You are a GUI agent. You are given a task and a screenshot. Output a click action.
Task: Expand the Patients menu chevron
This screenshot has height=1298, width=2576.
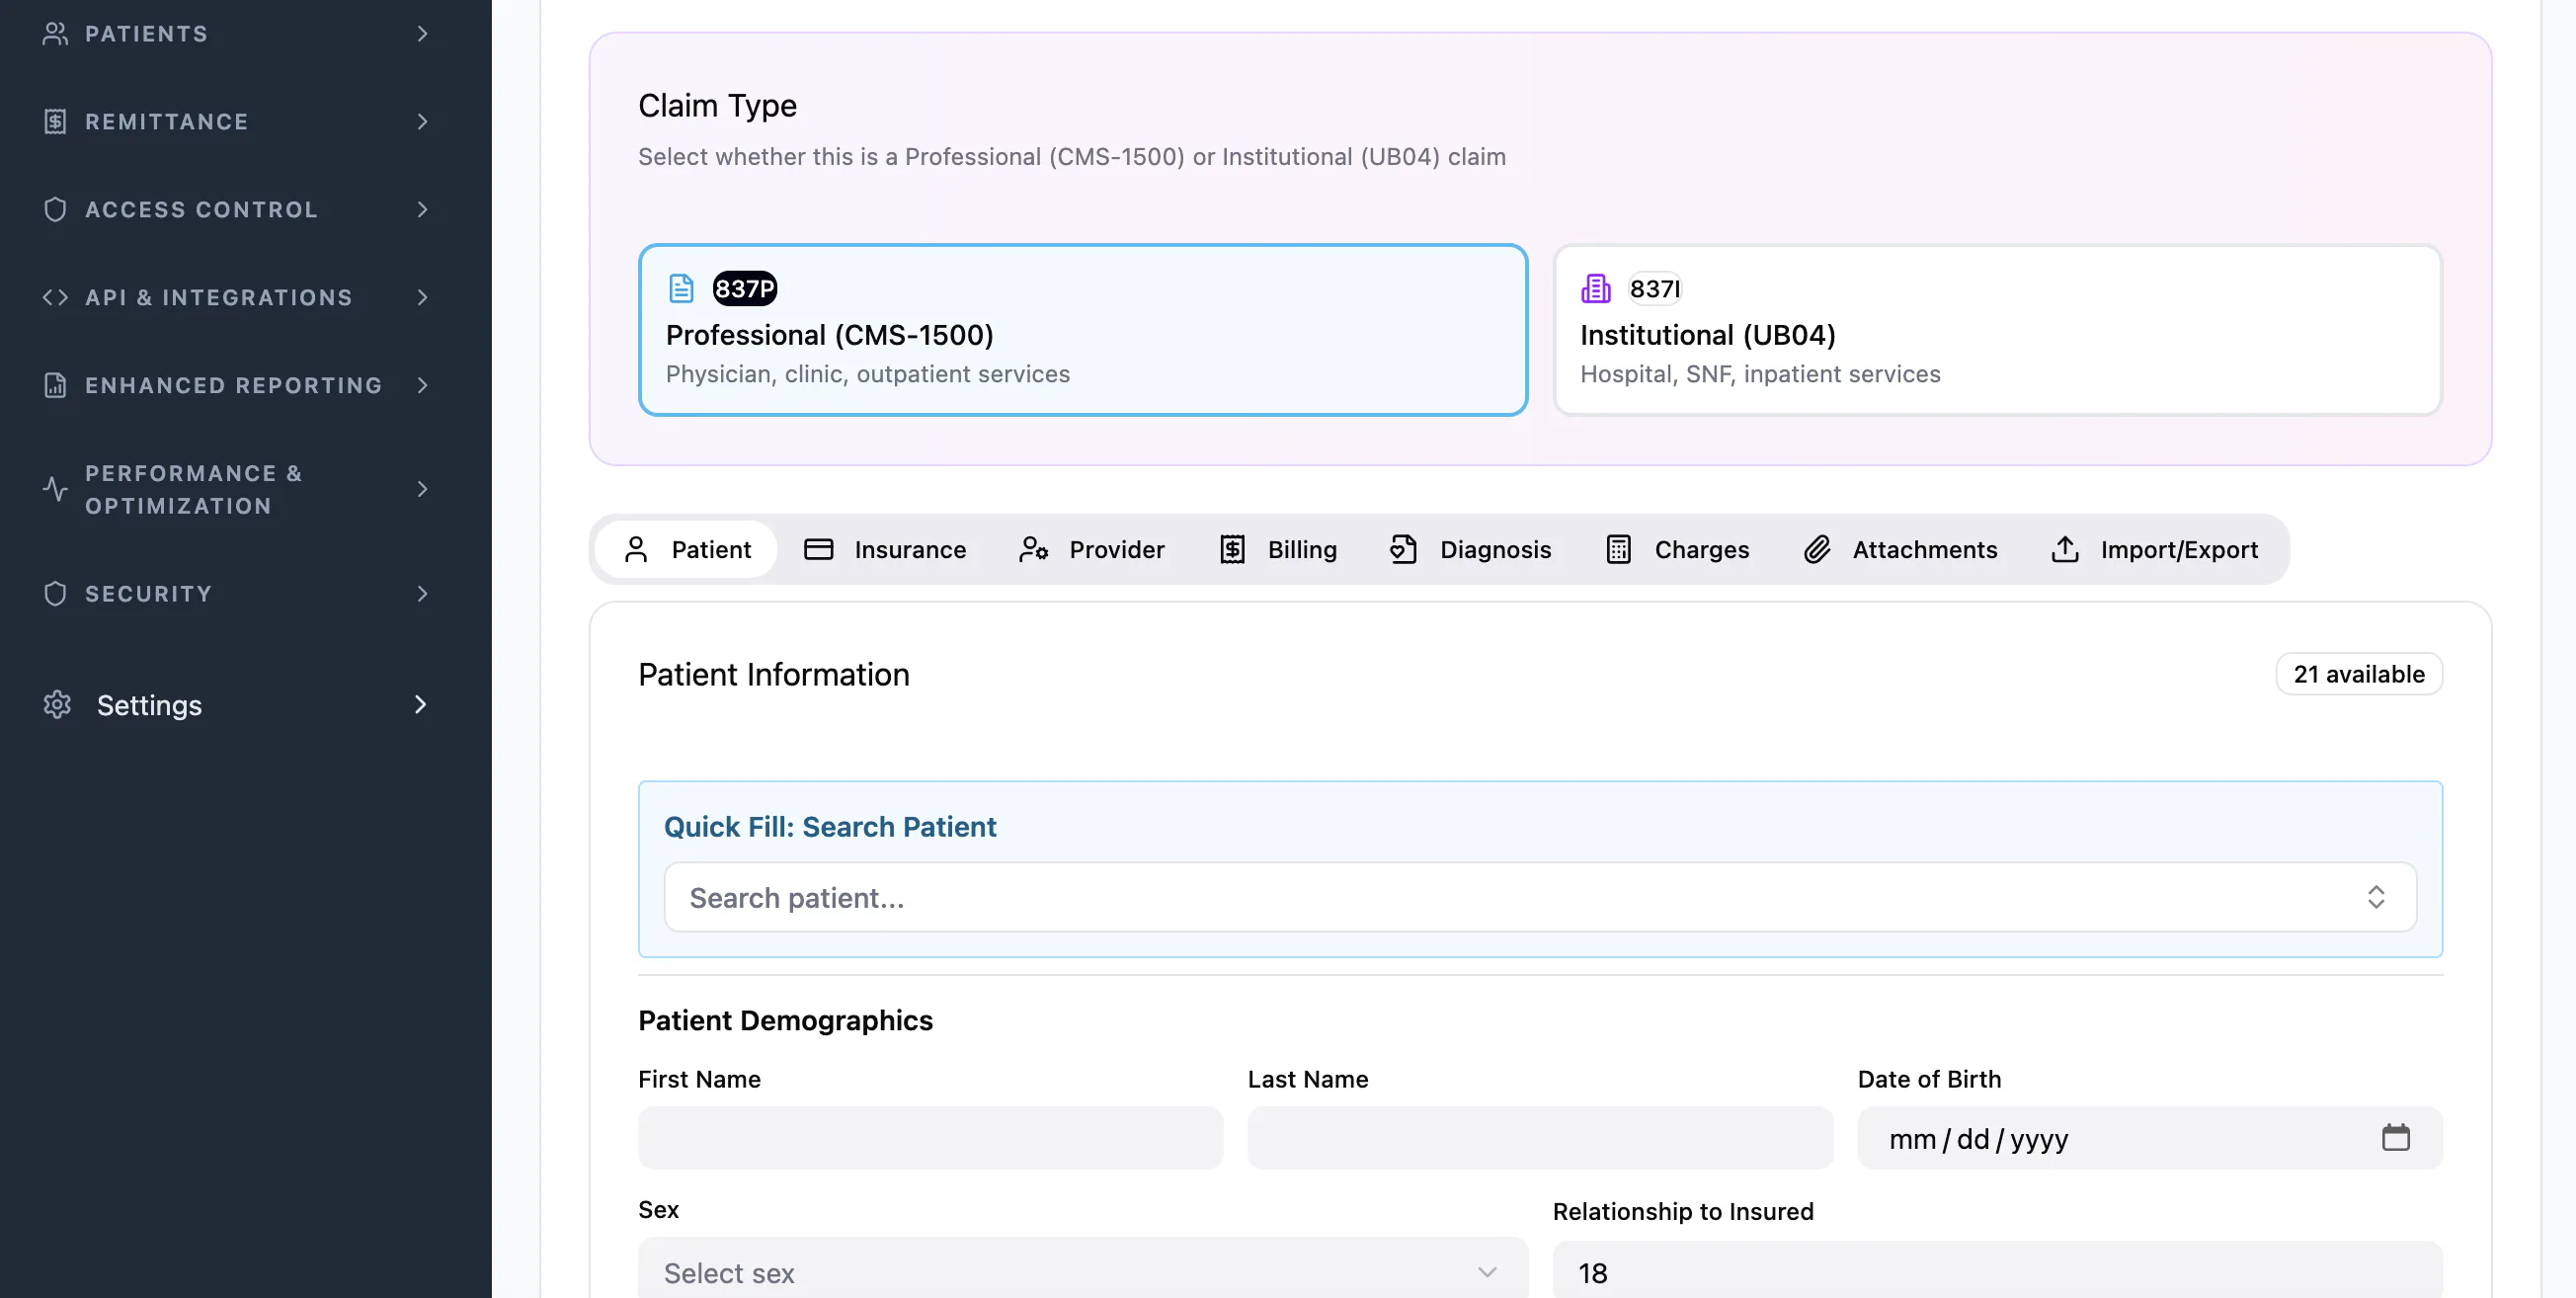[422, 34]
